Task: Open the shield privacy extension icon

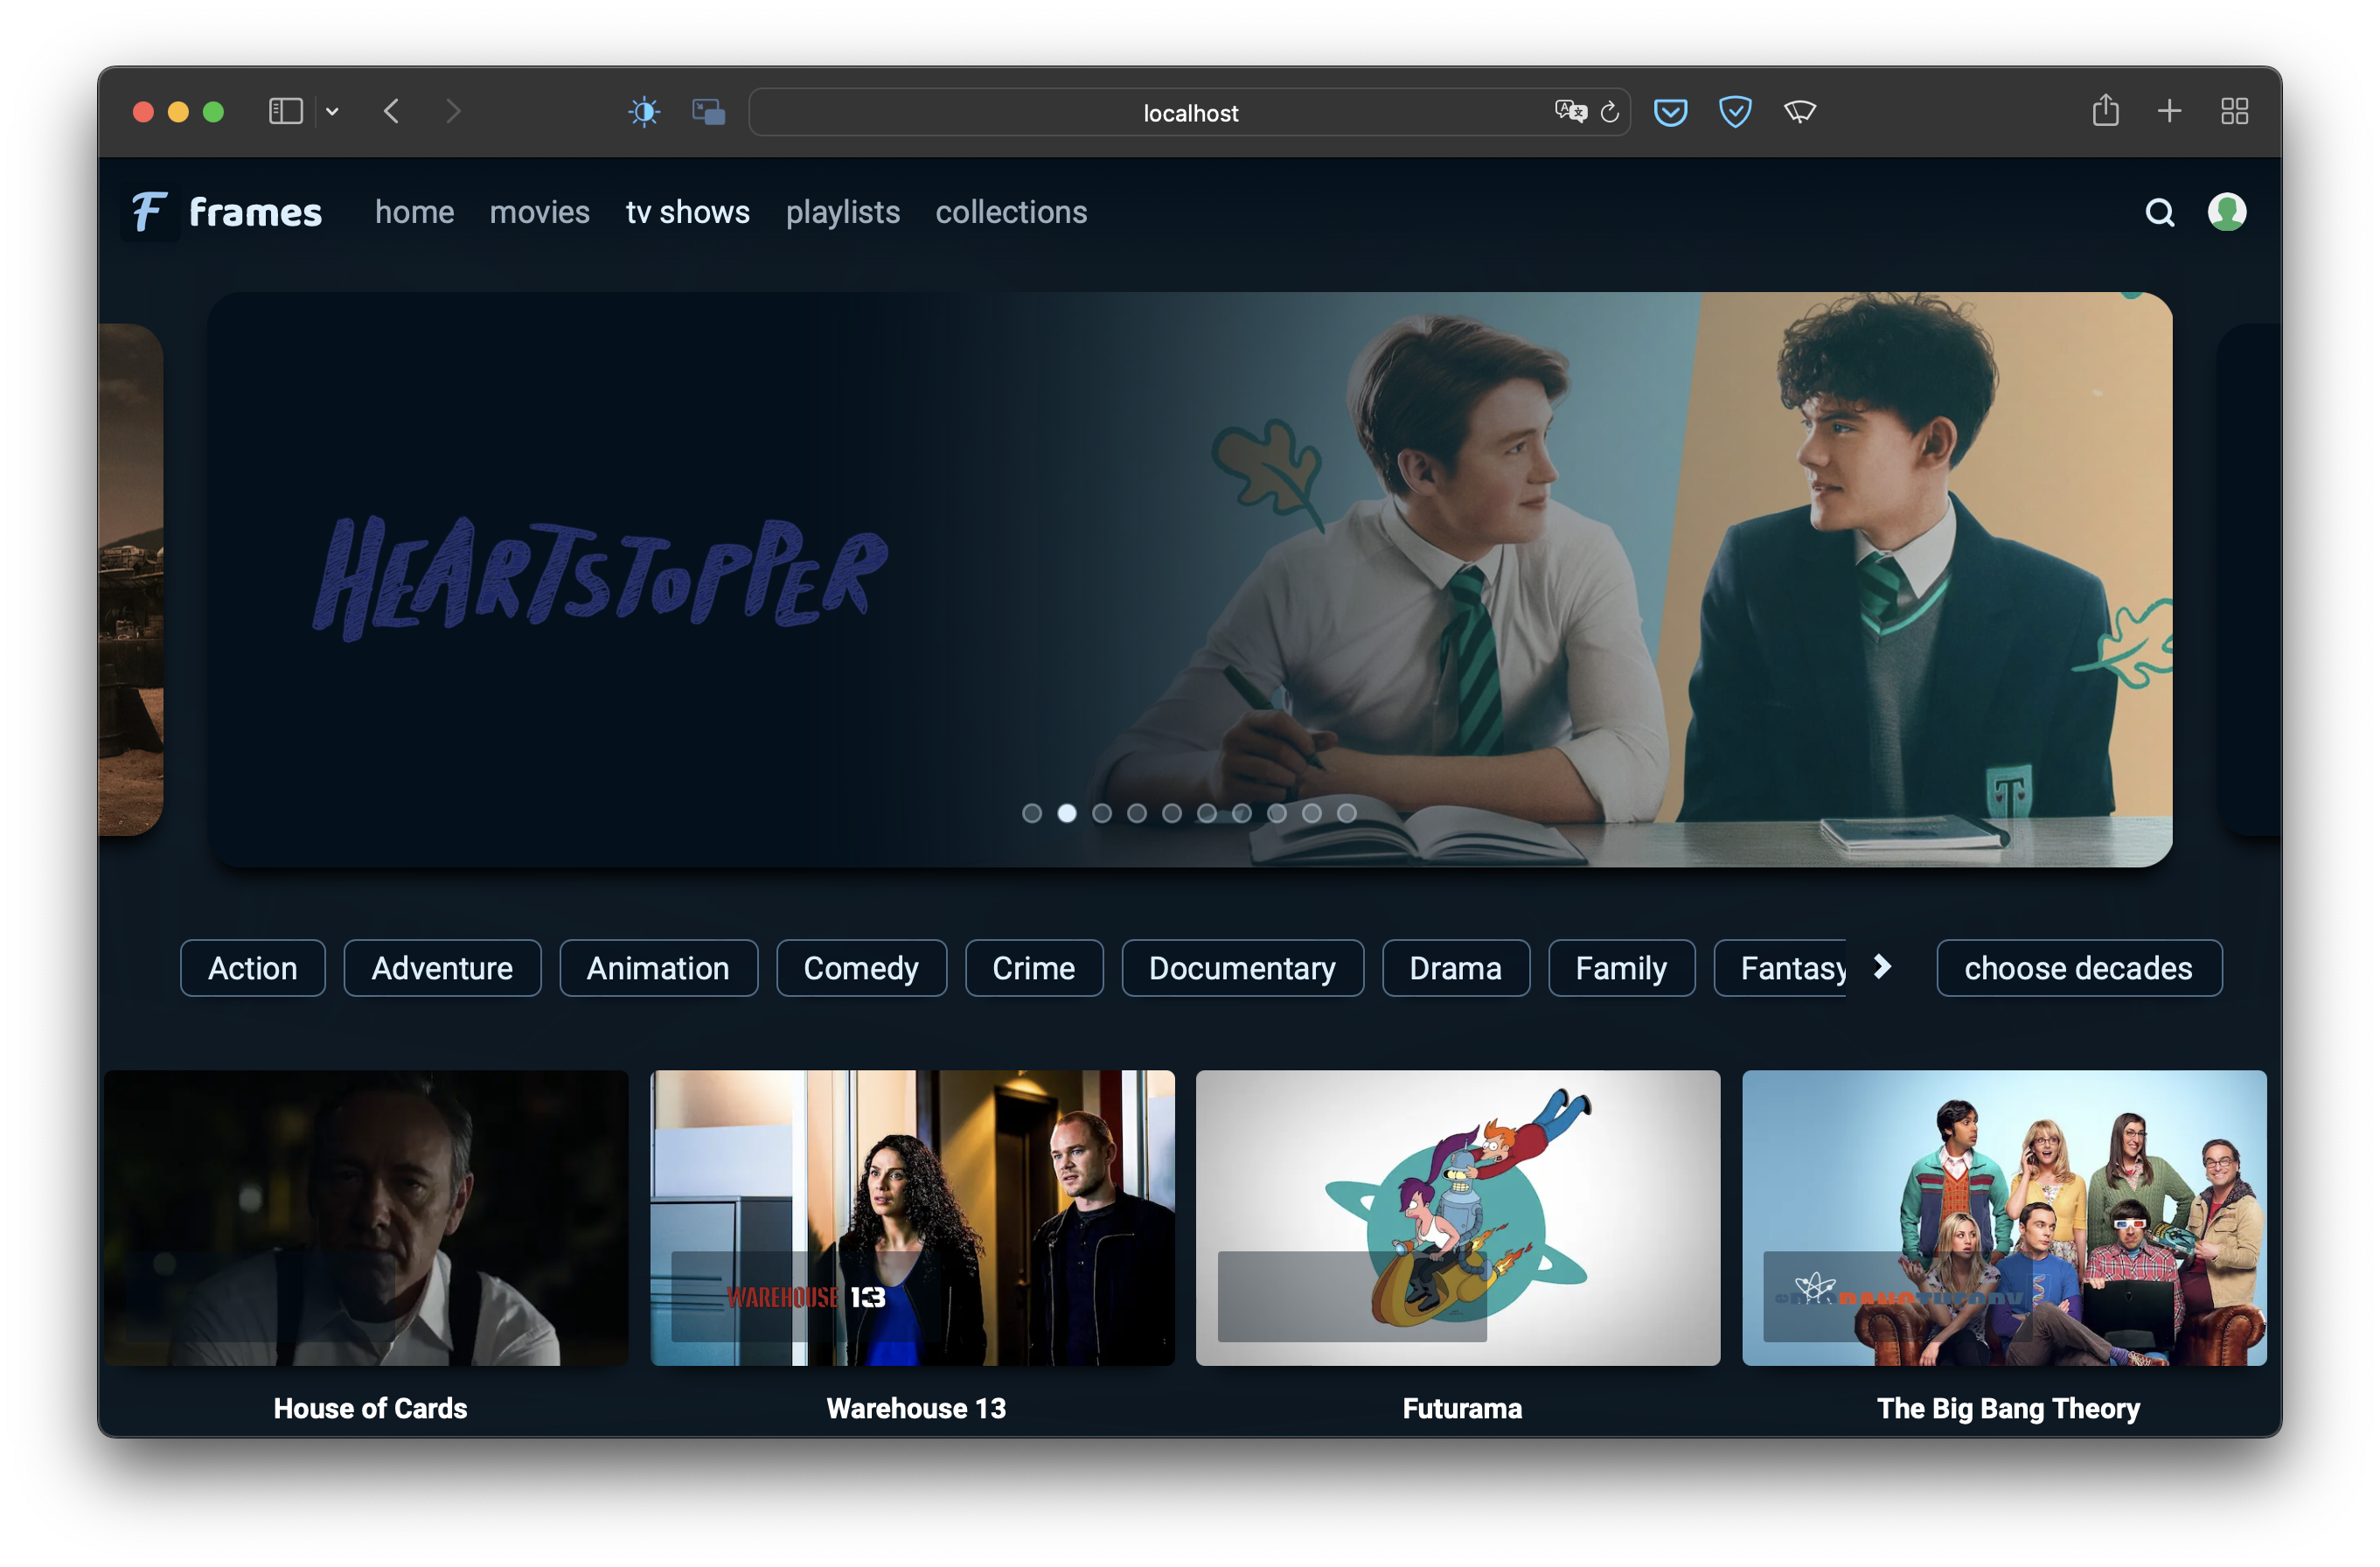Action: pyautogui.click(x=1734, y=112)
